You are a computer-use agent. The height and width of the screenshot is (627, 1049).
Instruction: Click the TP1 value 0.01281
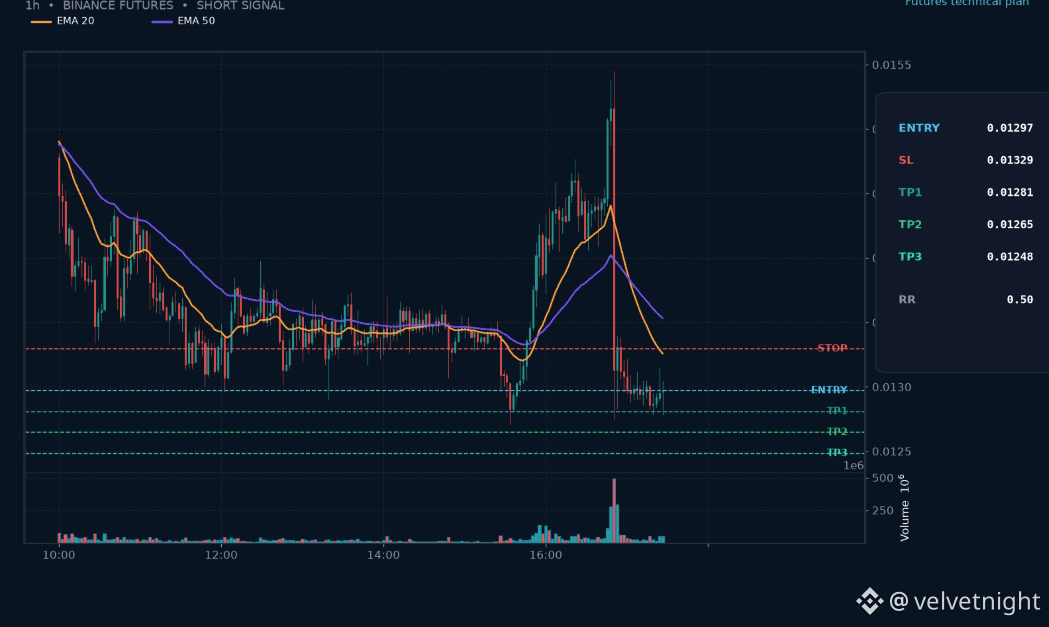(1010, 192)
